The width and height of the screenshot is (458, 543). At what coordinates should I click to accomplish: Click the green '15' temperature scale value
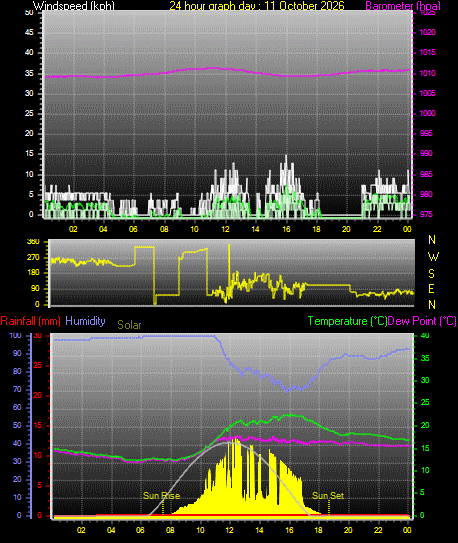click(424, 448)
